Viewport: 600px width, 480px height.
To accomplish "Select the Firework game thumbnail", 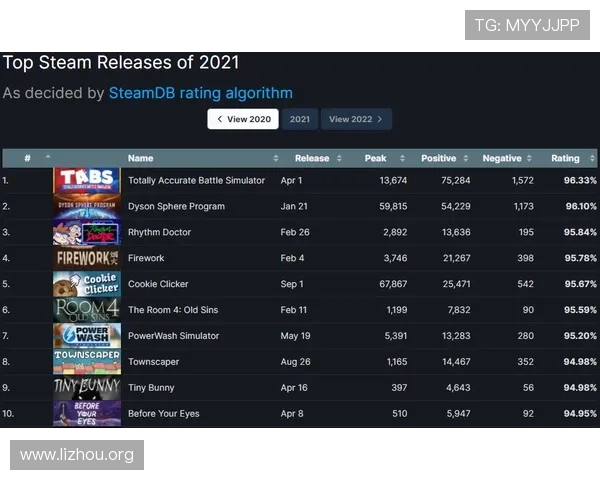I will (87, 258).
